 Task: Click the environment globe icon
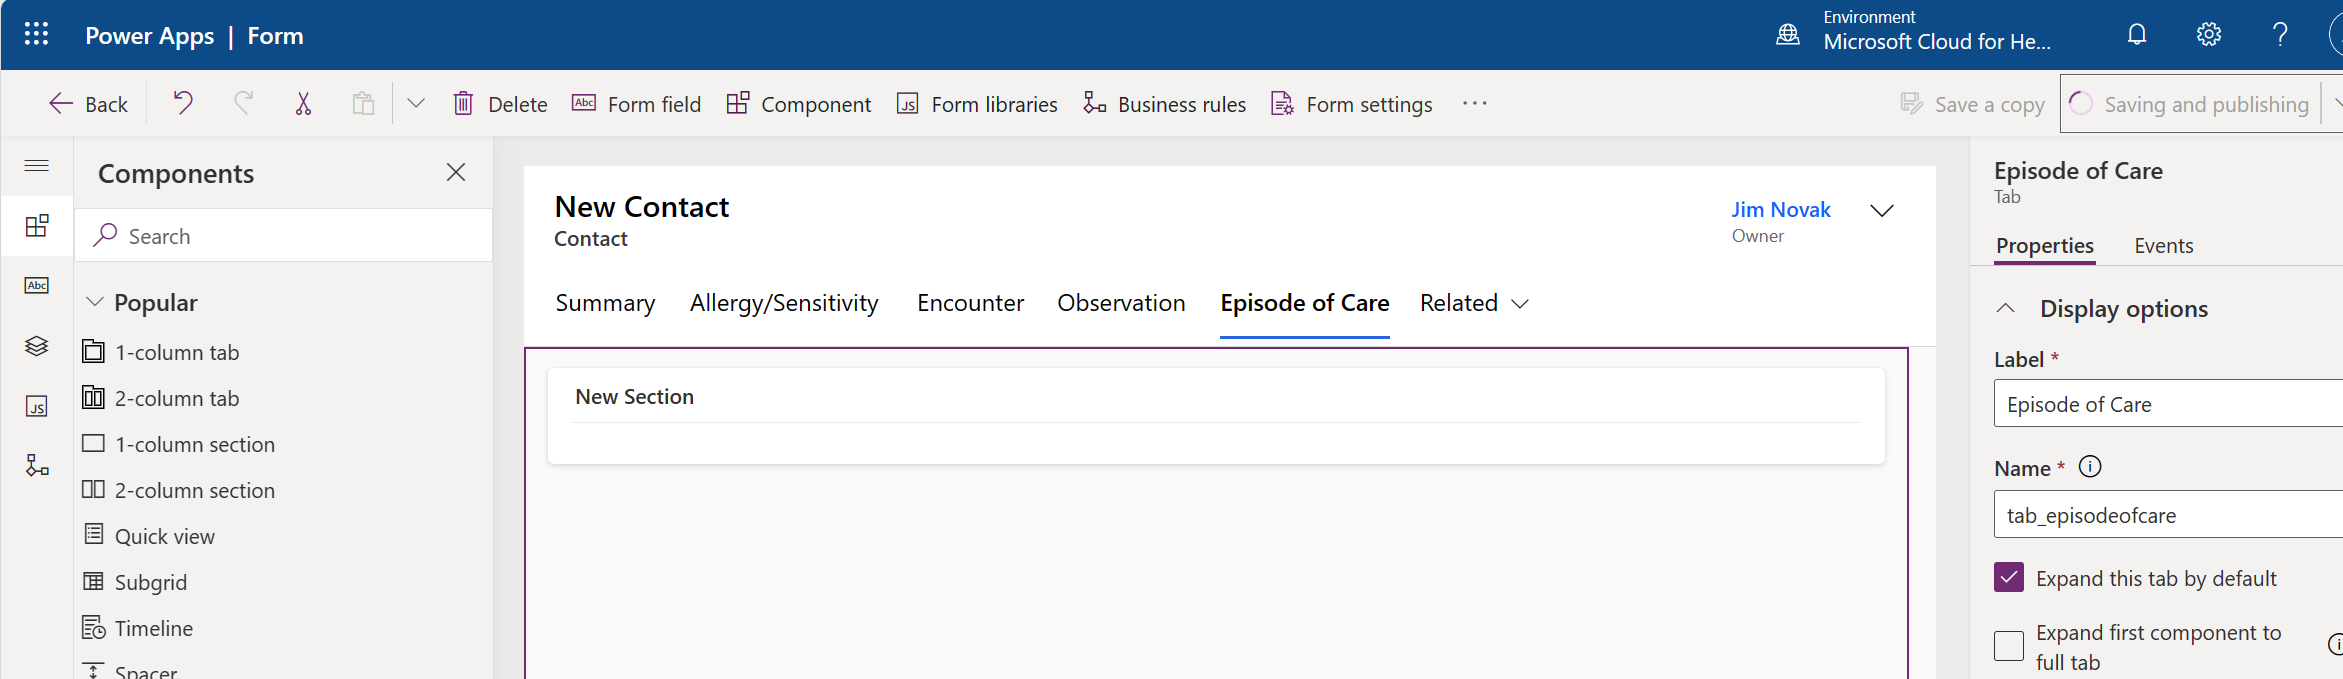pyautogui.click(x=1787, y=35)
